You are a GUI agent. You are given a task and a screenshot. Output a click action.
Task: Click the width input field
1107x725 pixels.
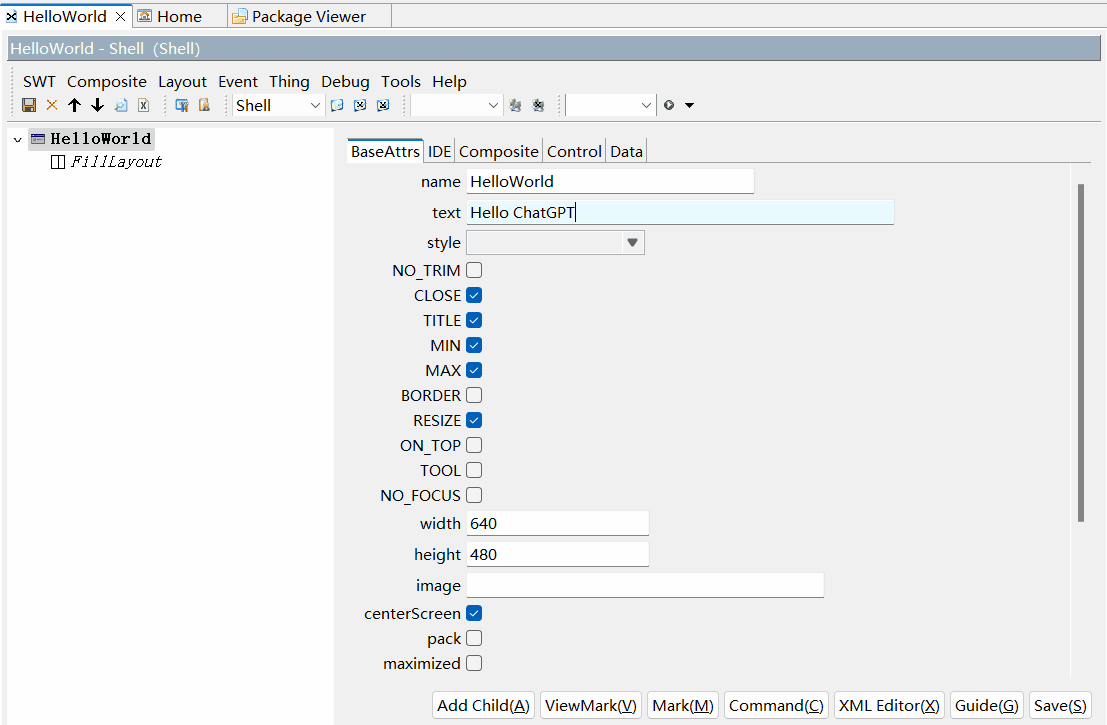pos(557,524)
